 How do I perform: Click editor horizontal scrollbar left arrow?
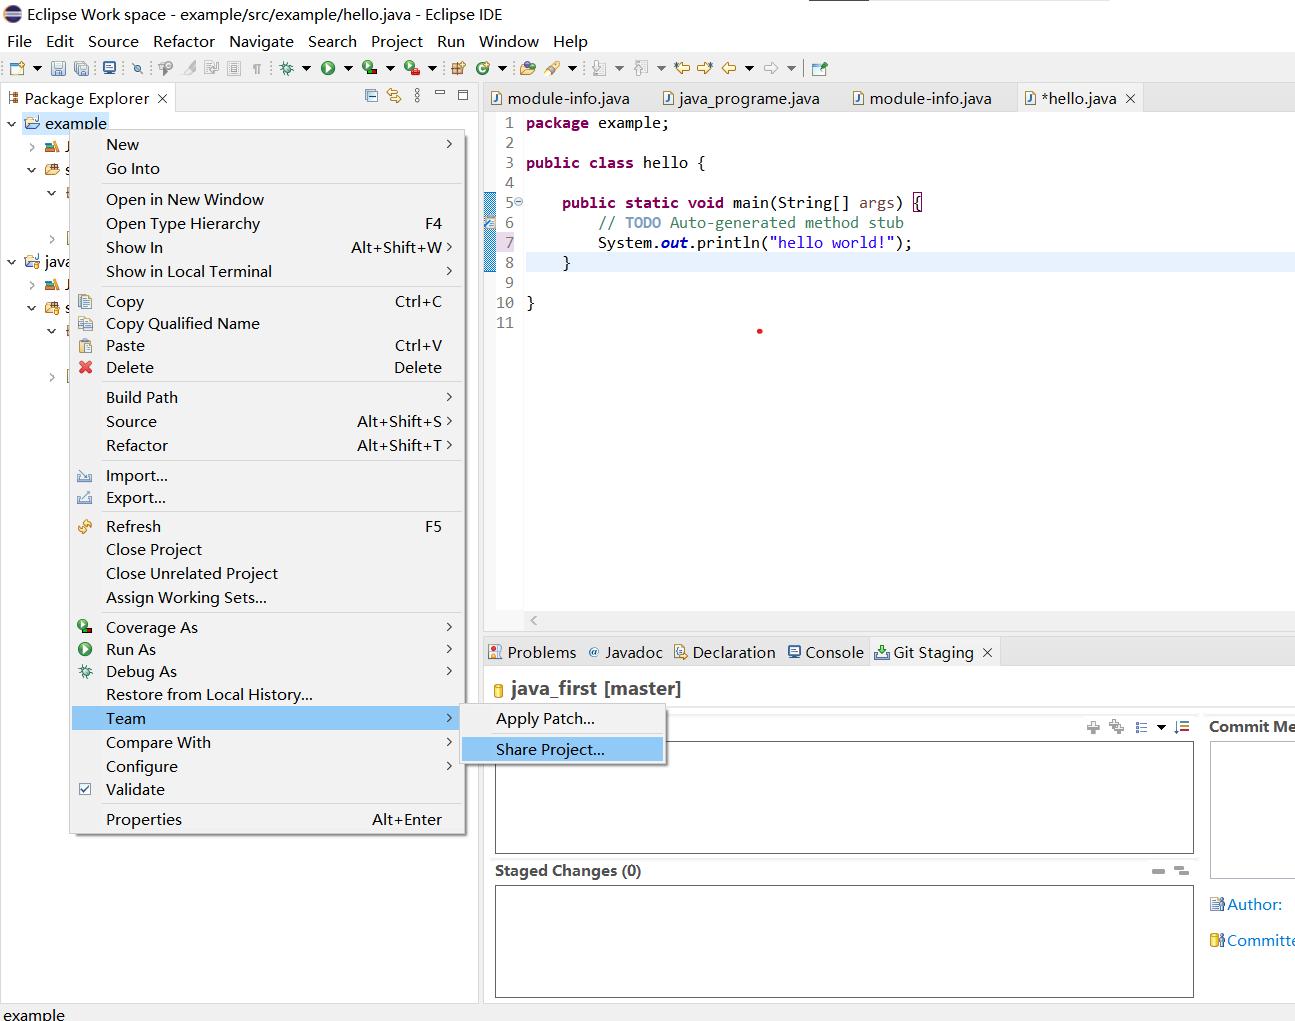pos(534,621)
